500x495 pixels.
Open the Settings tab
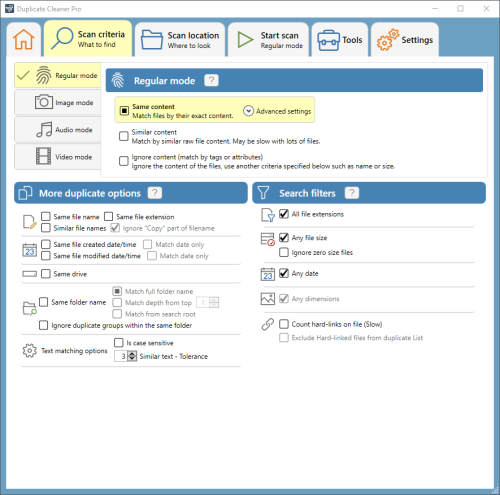tap(405, 39)
